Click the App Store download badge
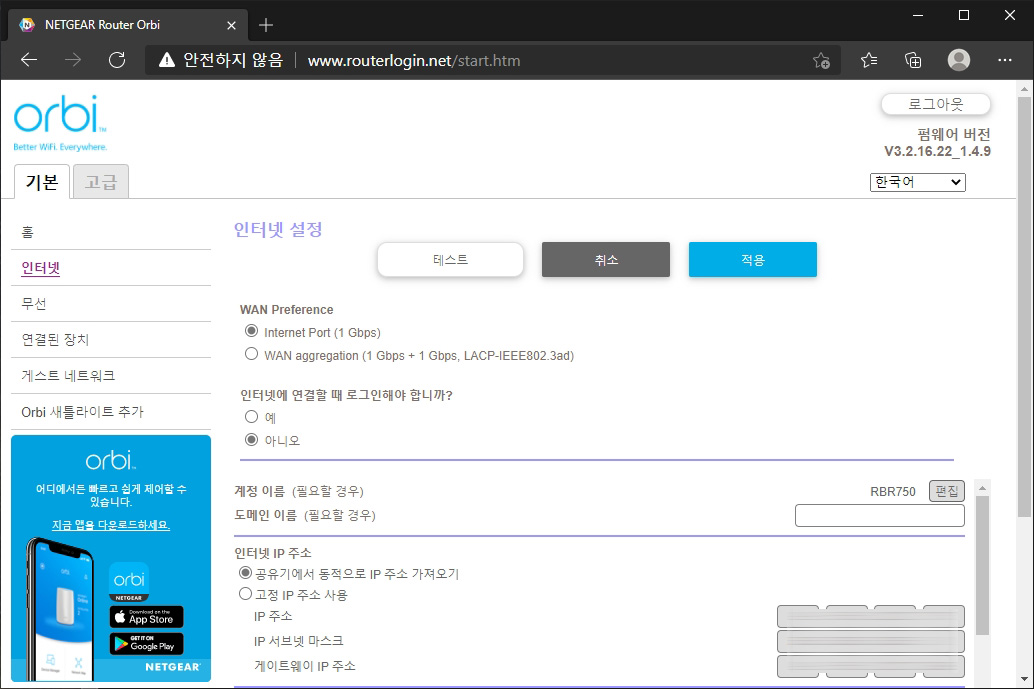 146,617
